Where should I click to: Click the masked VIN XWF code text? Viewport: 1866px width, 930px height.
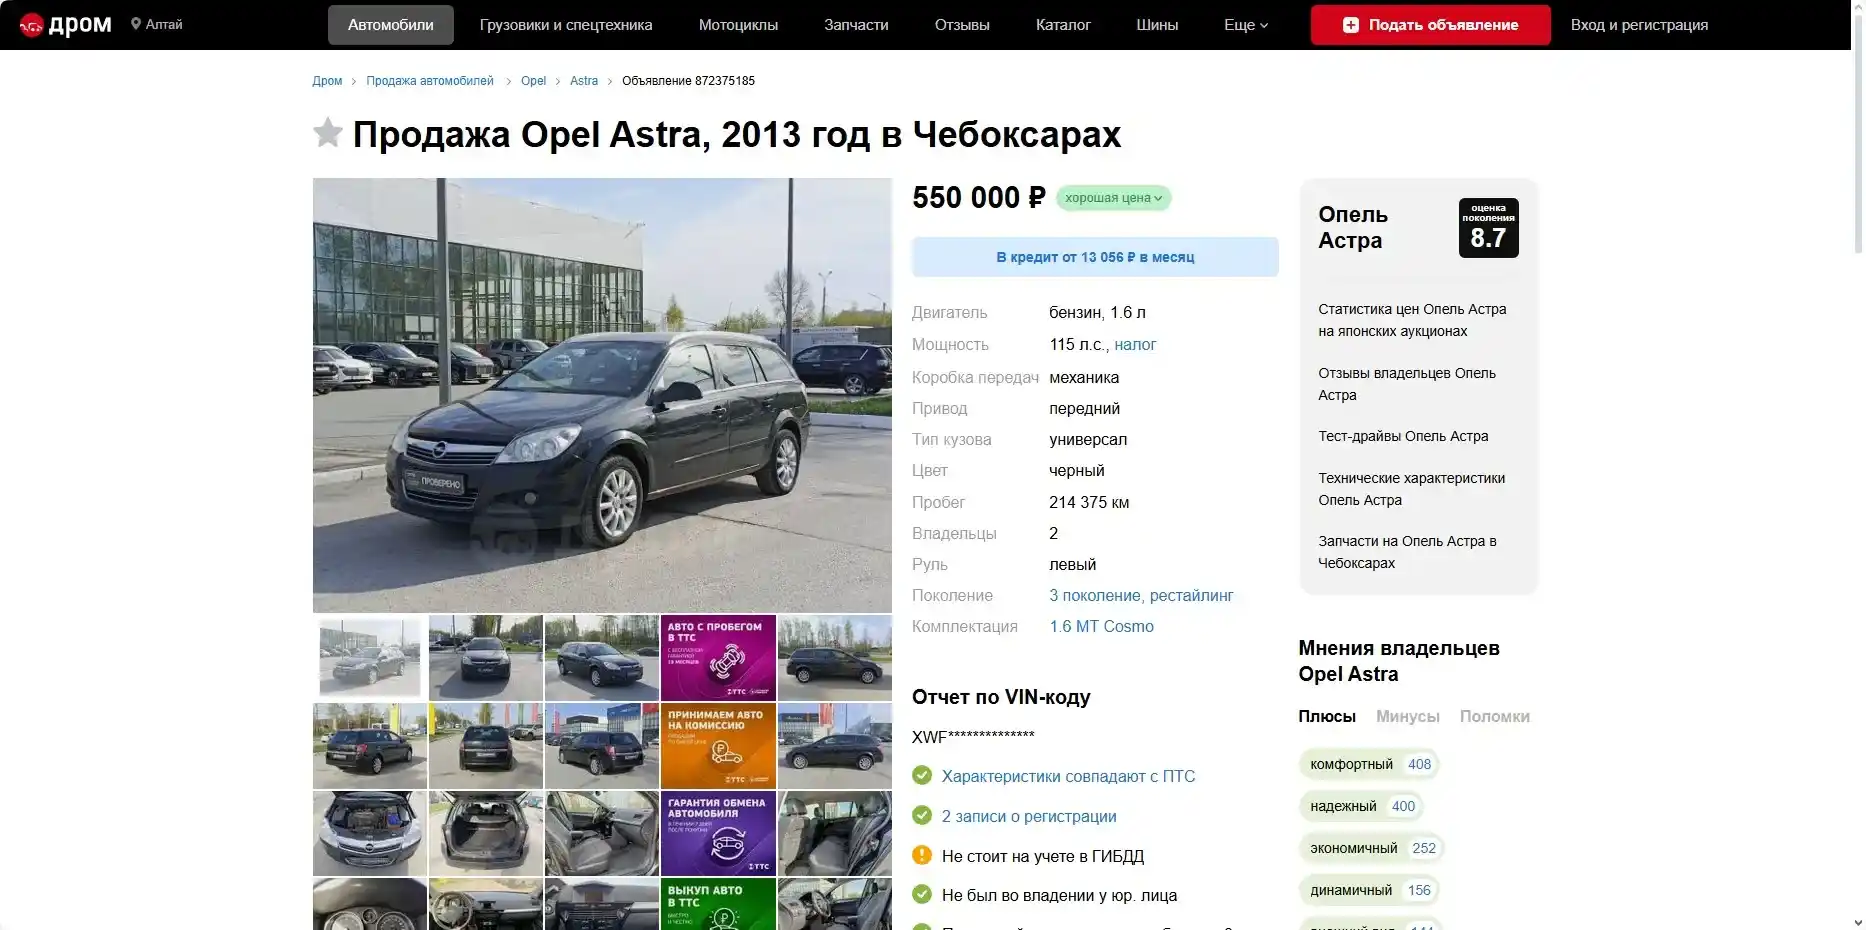[x=973, y=737]
